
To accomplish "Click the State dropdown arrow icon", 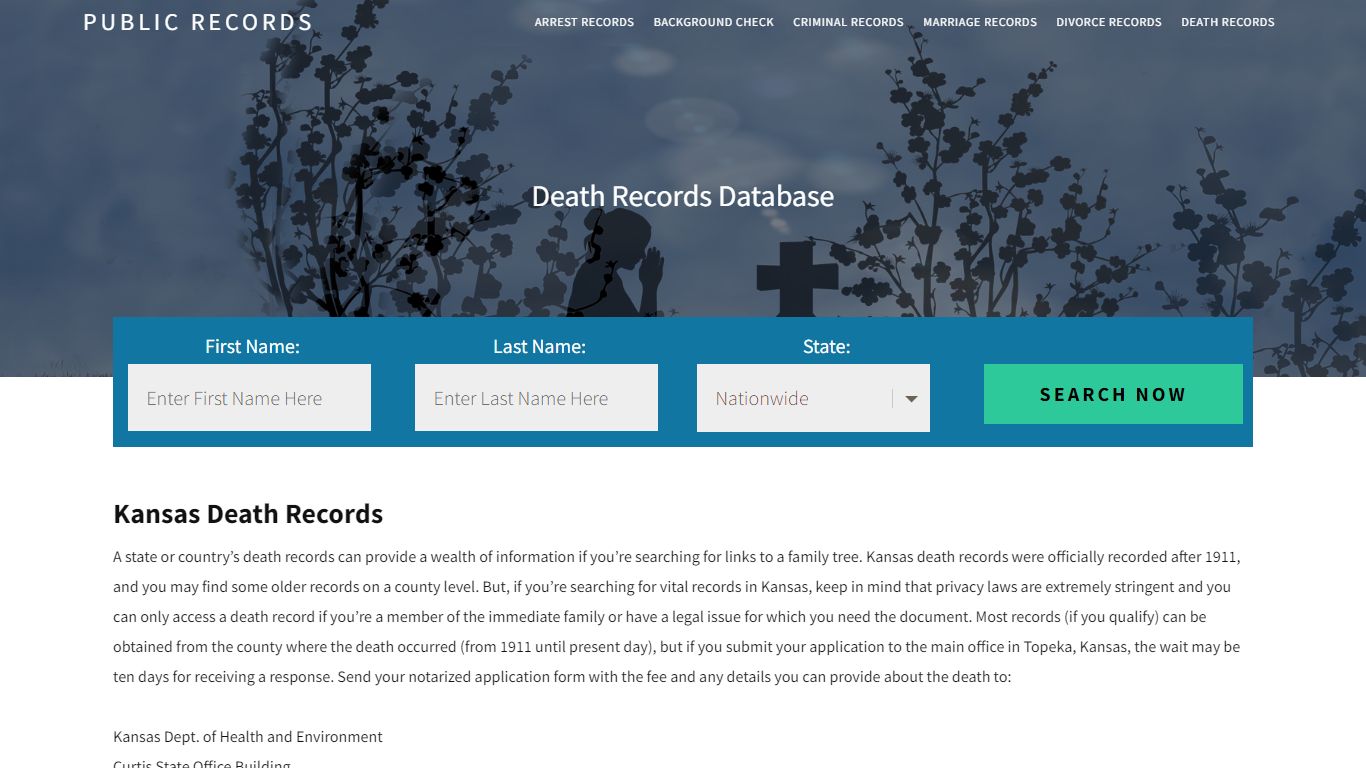I will click(x=911, y=399).
